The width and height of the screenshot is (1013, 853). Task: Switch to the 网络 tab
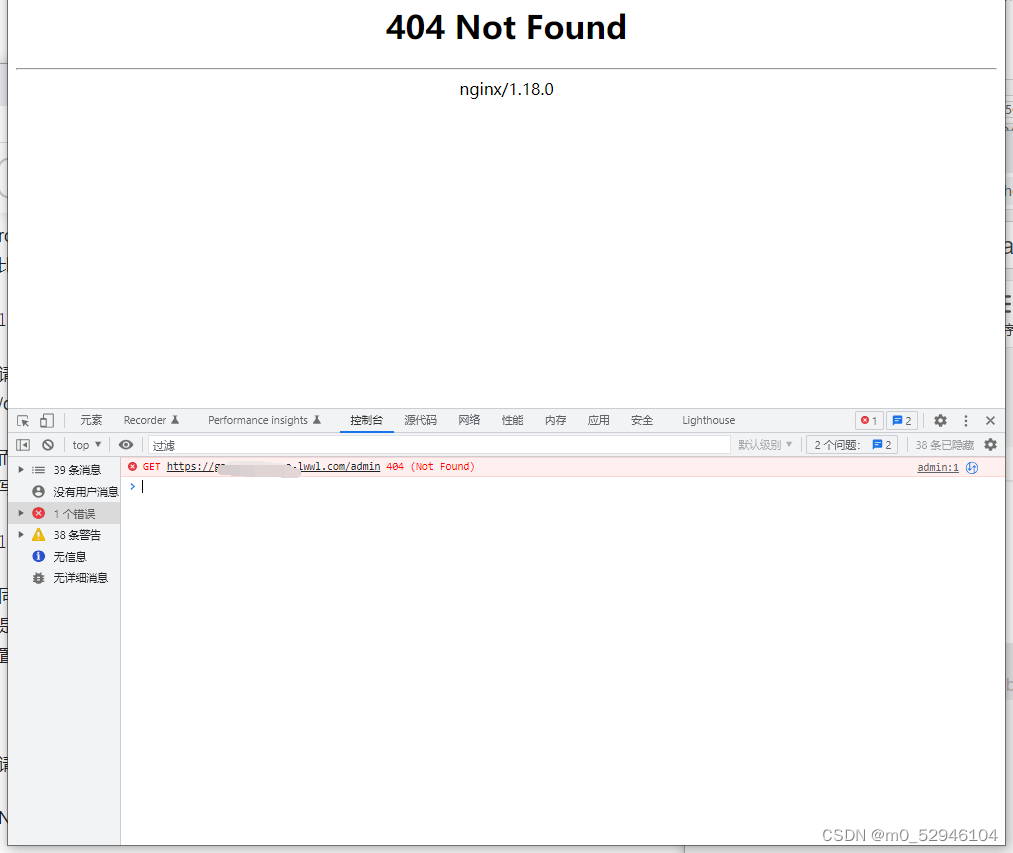tap(469, 420)
